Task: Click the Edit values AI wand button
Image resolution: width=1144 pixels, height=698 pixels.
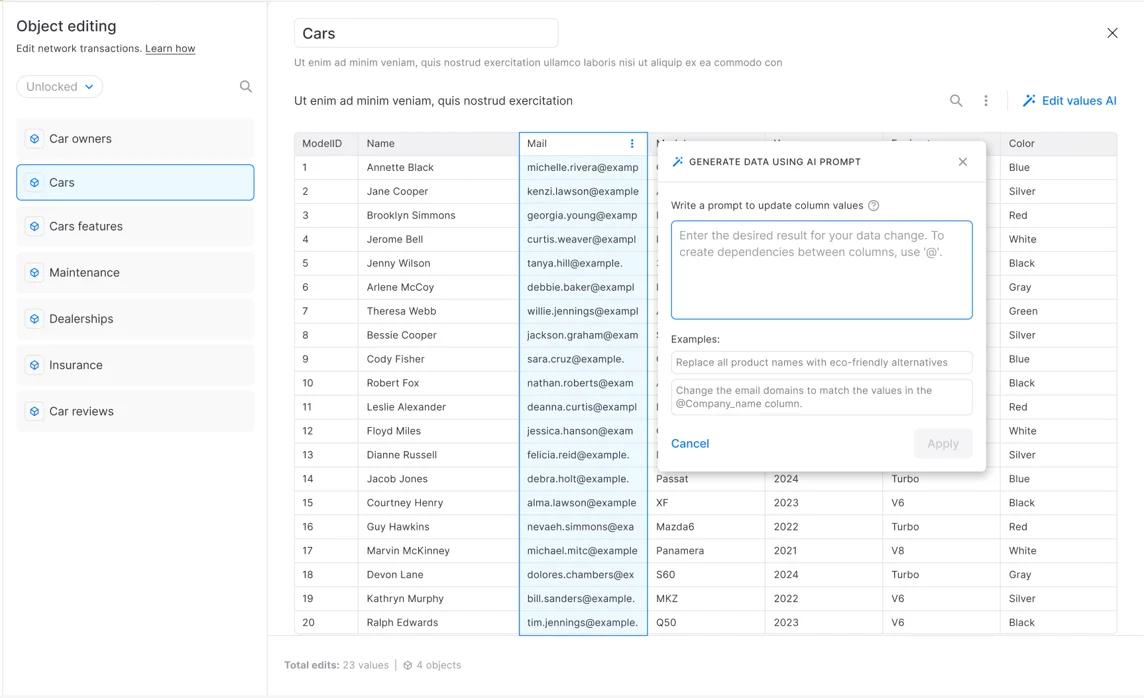Action: click(1069, 101)
